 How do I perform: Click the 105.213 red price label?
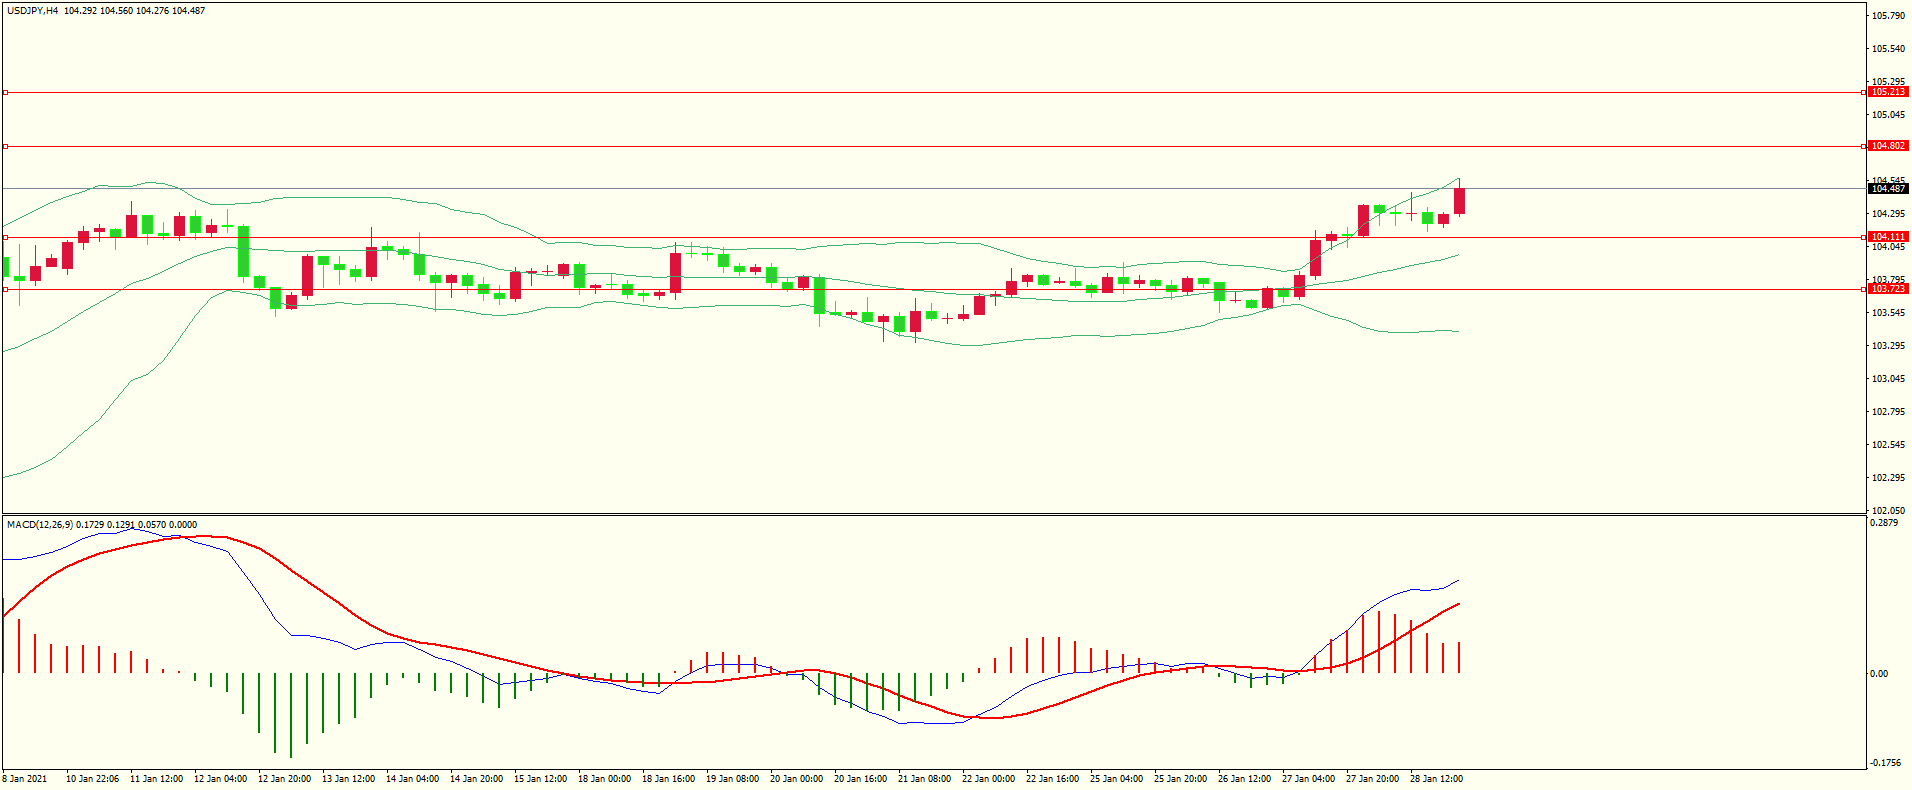pyautogui.click(x=1888, y=92)
